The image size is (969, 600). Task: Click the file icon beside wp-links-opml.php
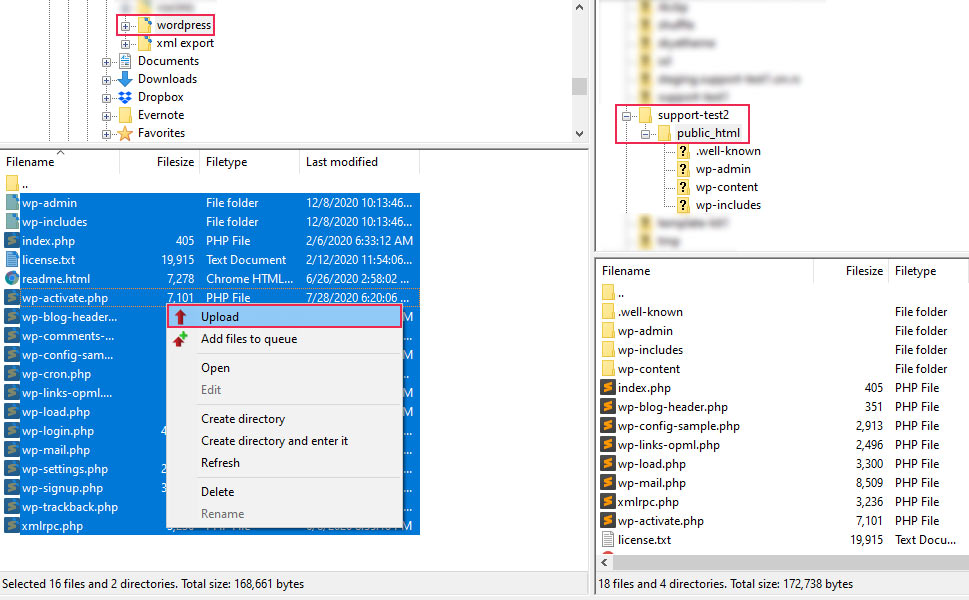pos(608,444)
